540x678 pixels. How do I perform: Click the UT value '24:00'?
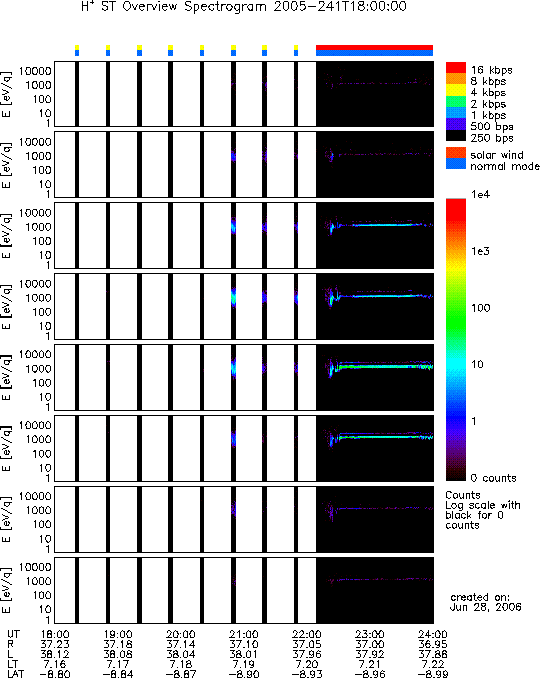click(432, 634)
